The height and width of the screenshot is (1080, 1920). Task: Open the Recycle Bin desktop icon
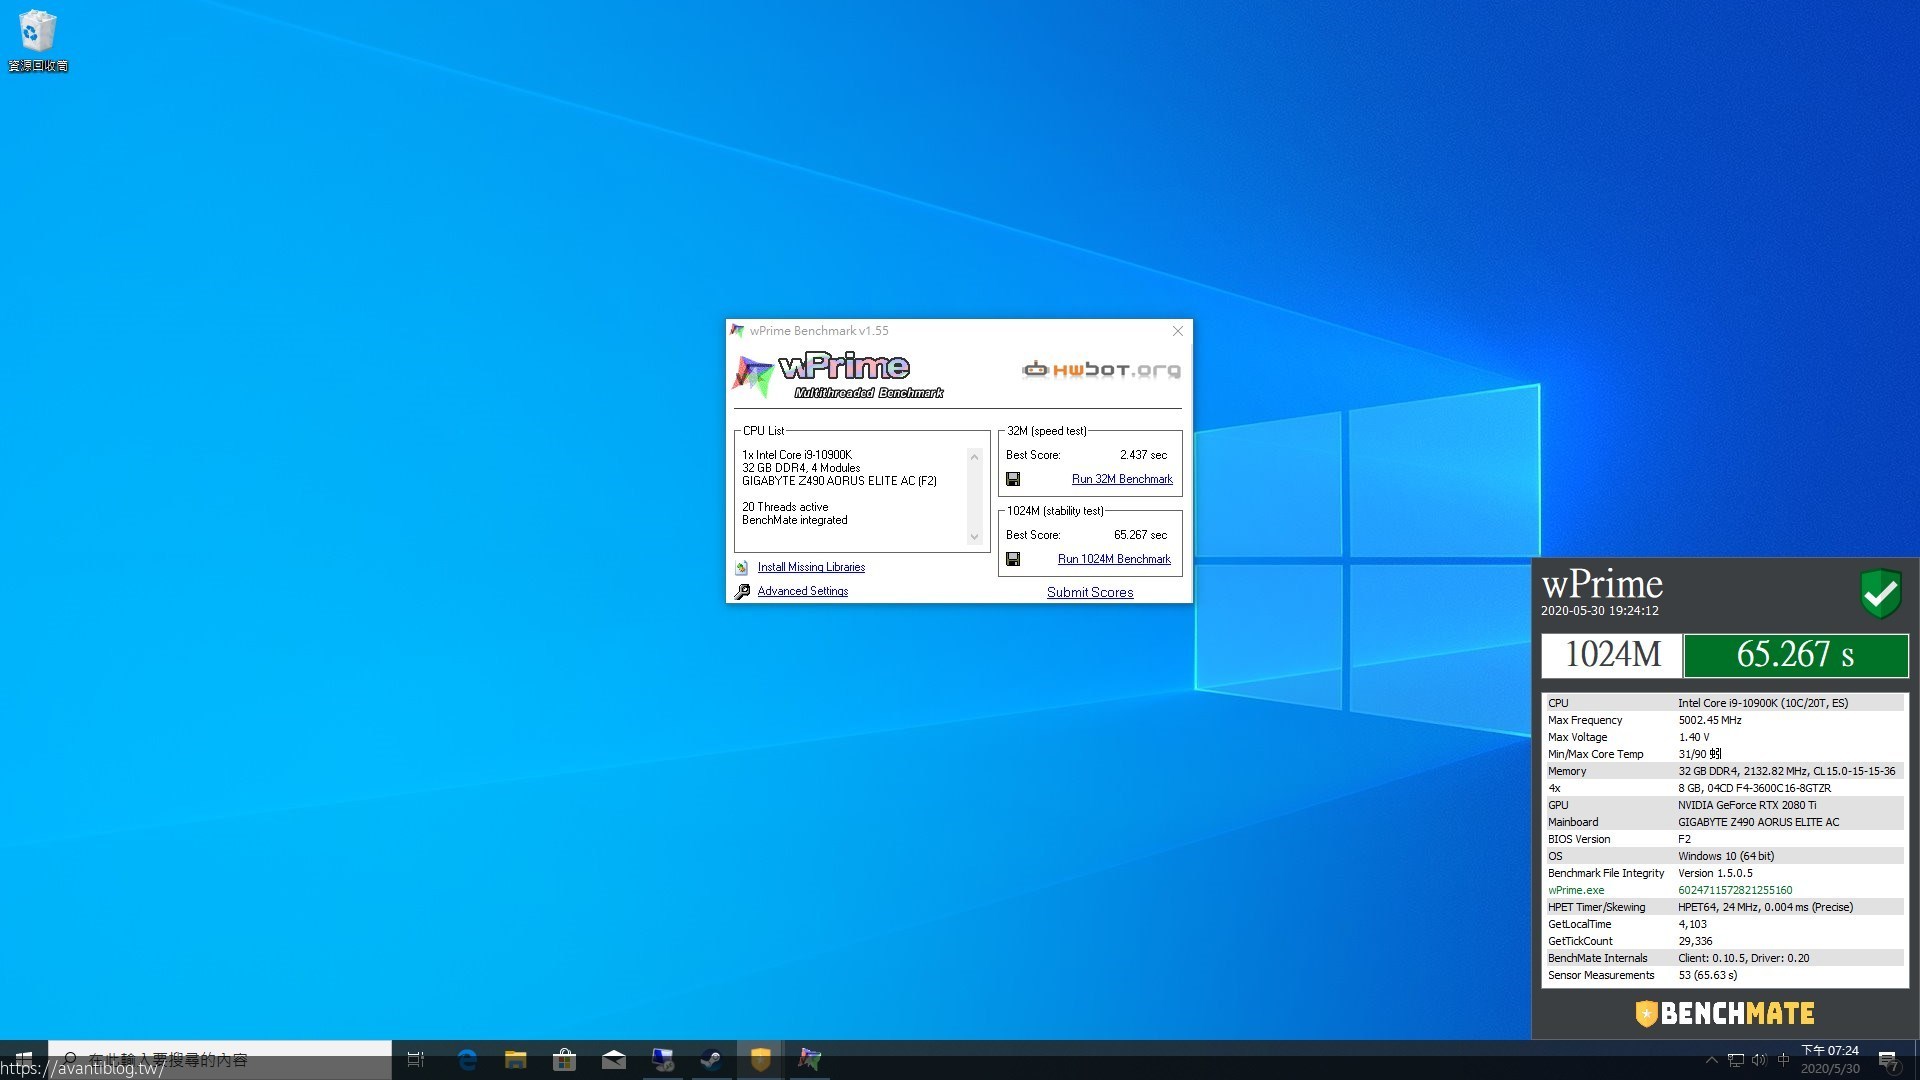point(37,41)
